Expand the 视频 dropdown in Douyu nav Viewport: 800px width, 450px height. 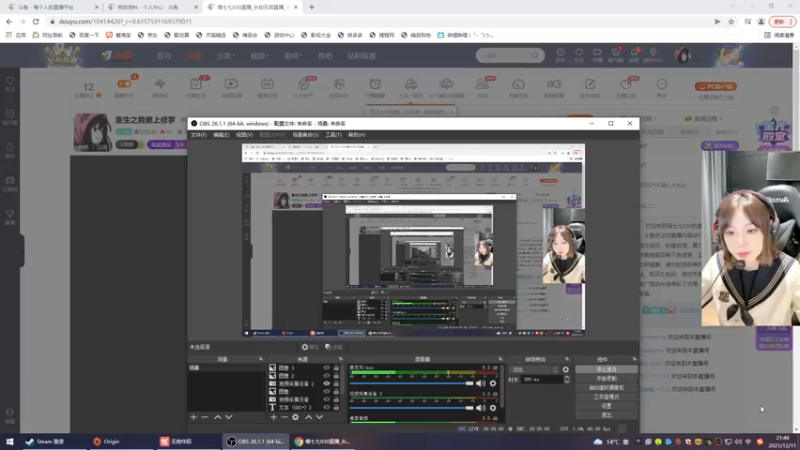coord(259,56)
